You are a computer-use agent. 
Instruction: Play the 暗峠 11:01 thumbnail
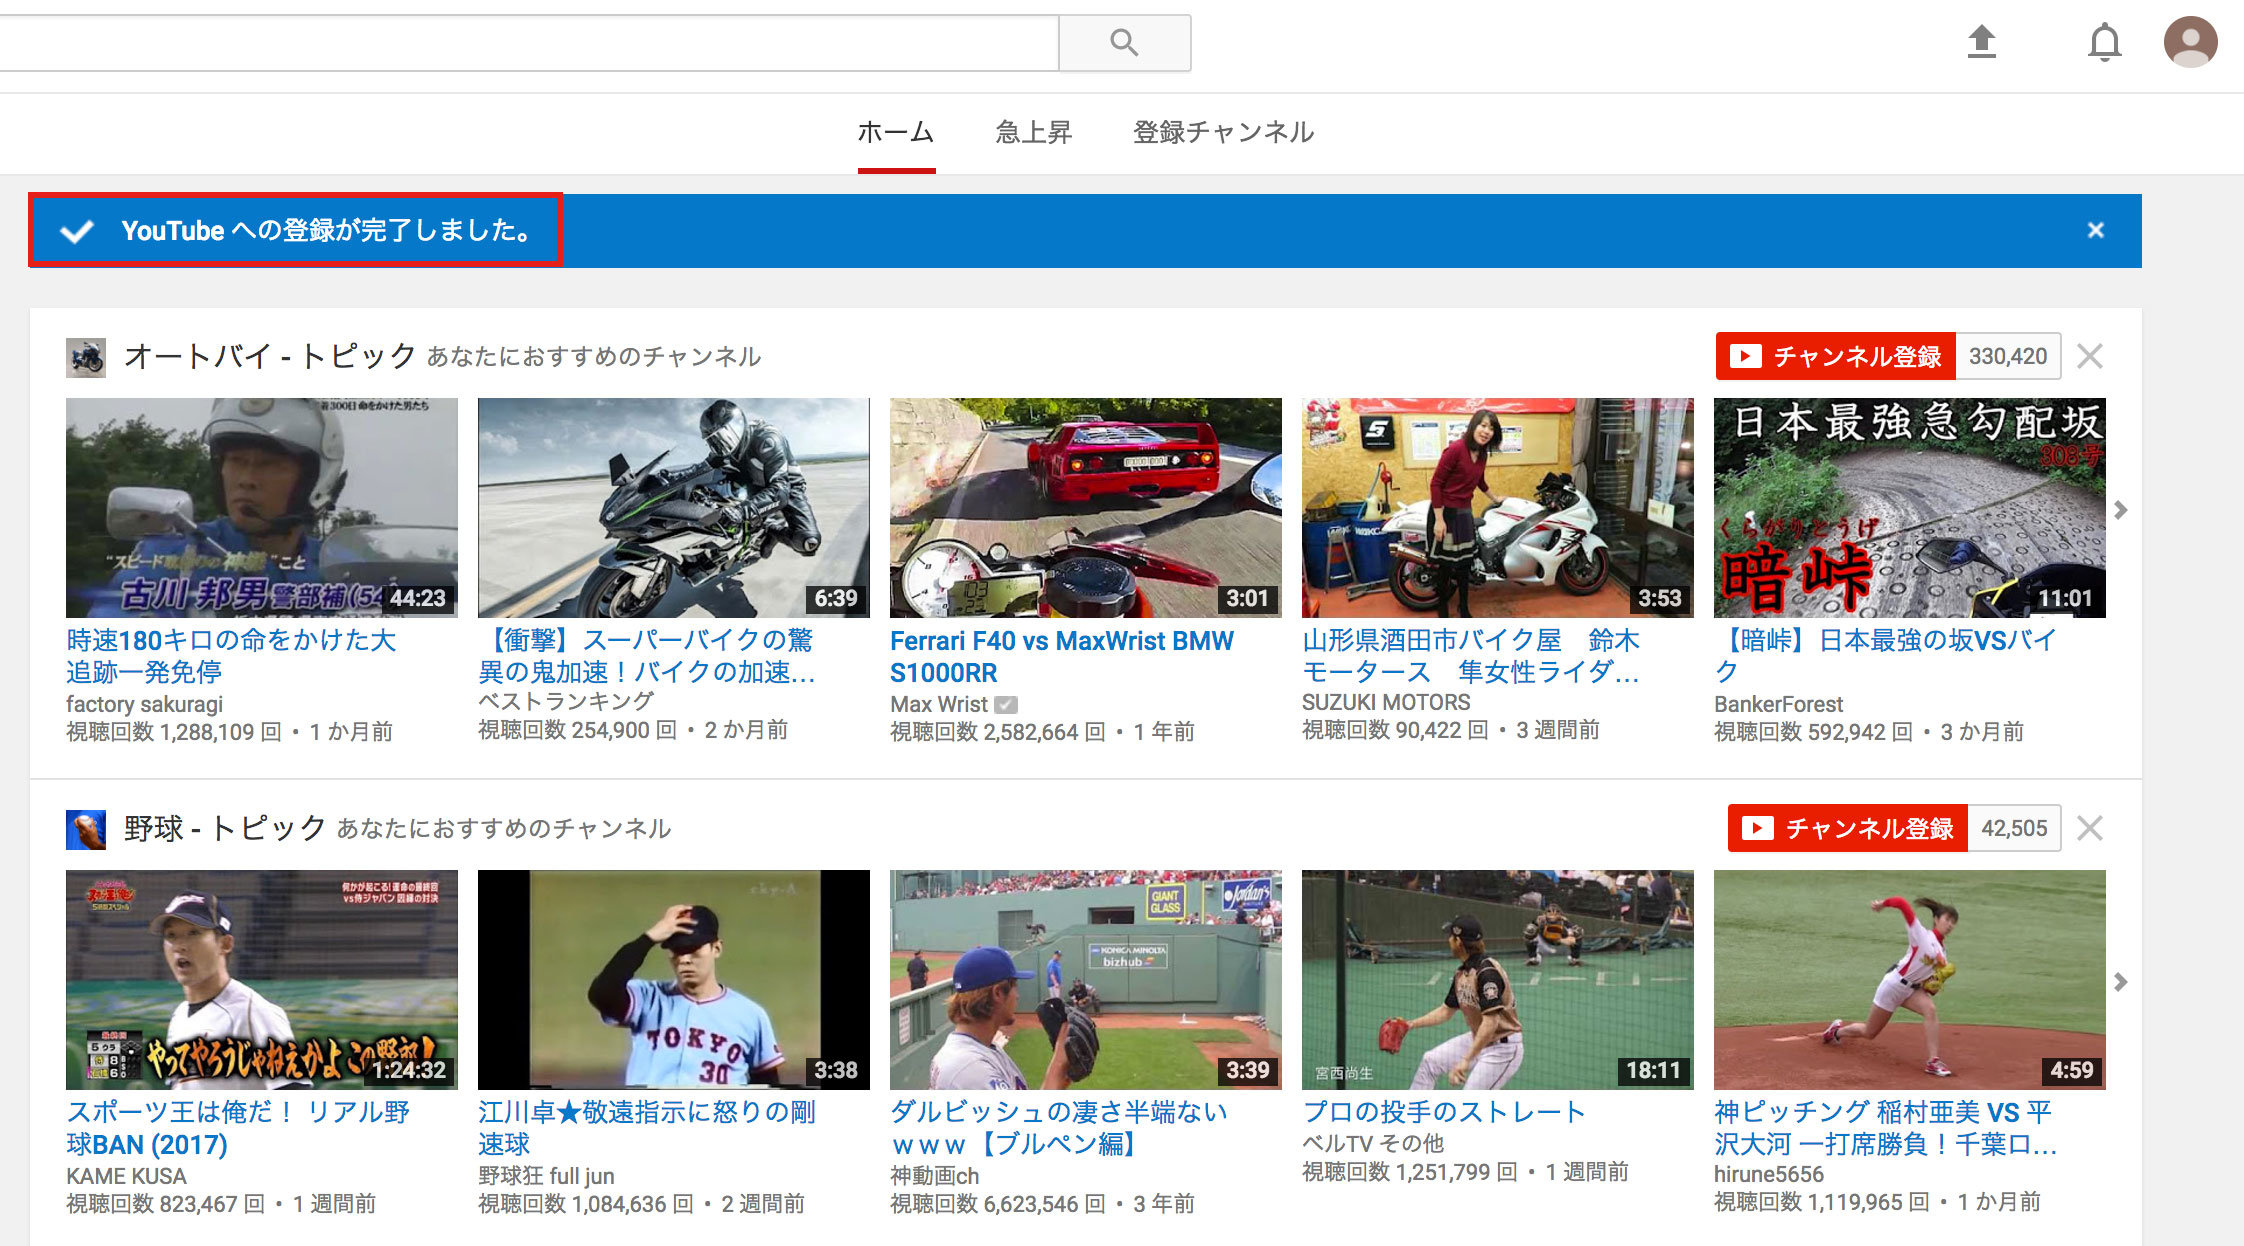coord(1910,508)
